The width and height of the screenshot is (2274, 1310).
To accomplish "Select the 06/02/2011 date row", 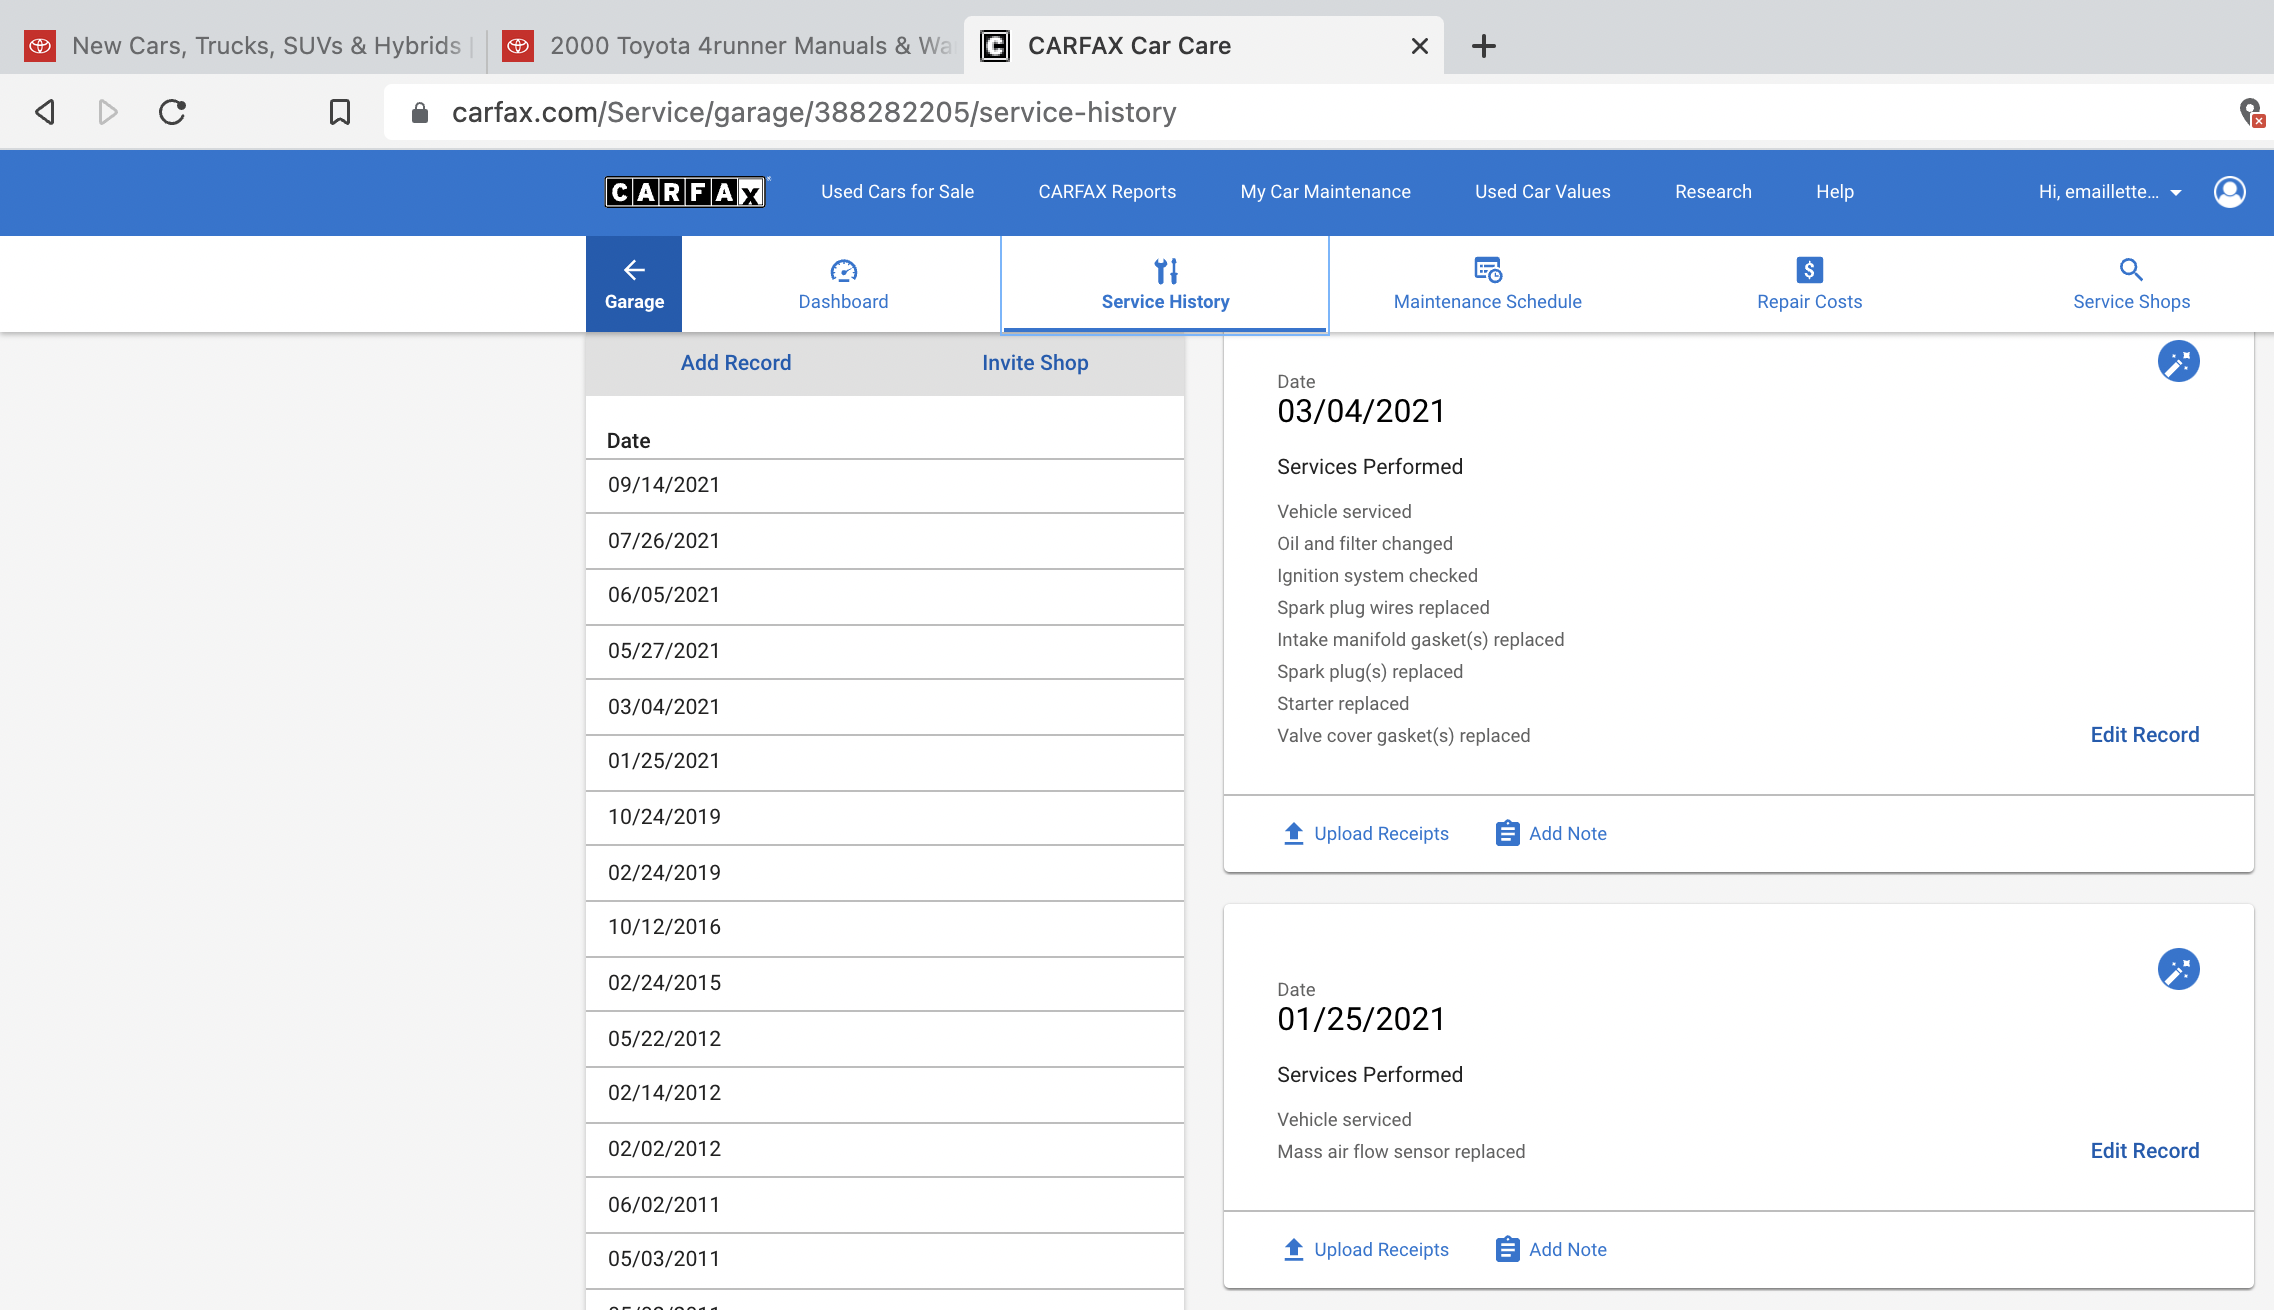I will [x=885, y=1205].
